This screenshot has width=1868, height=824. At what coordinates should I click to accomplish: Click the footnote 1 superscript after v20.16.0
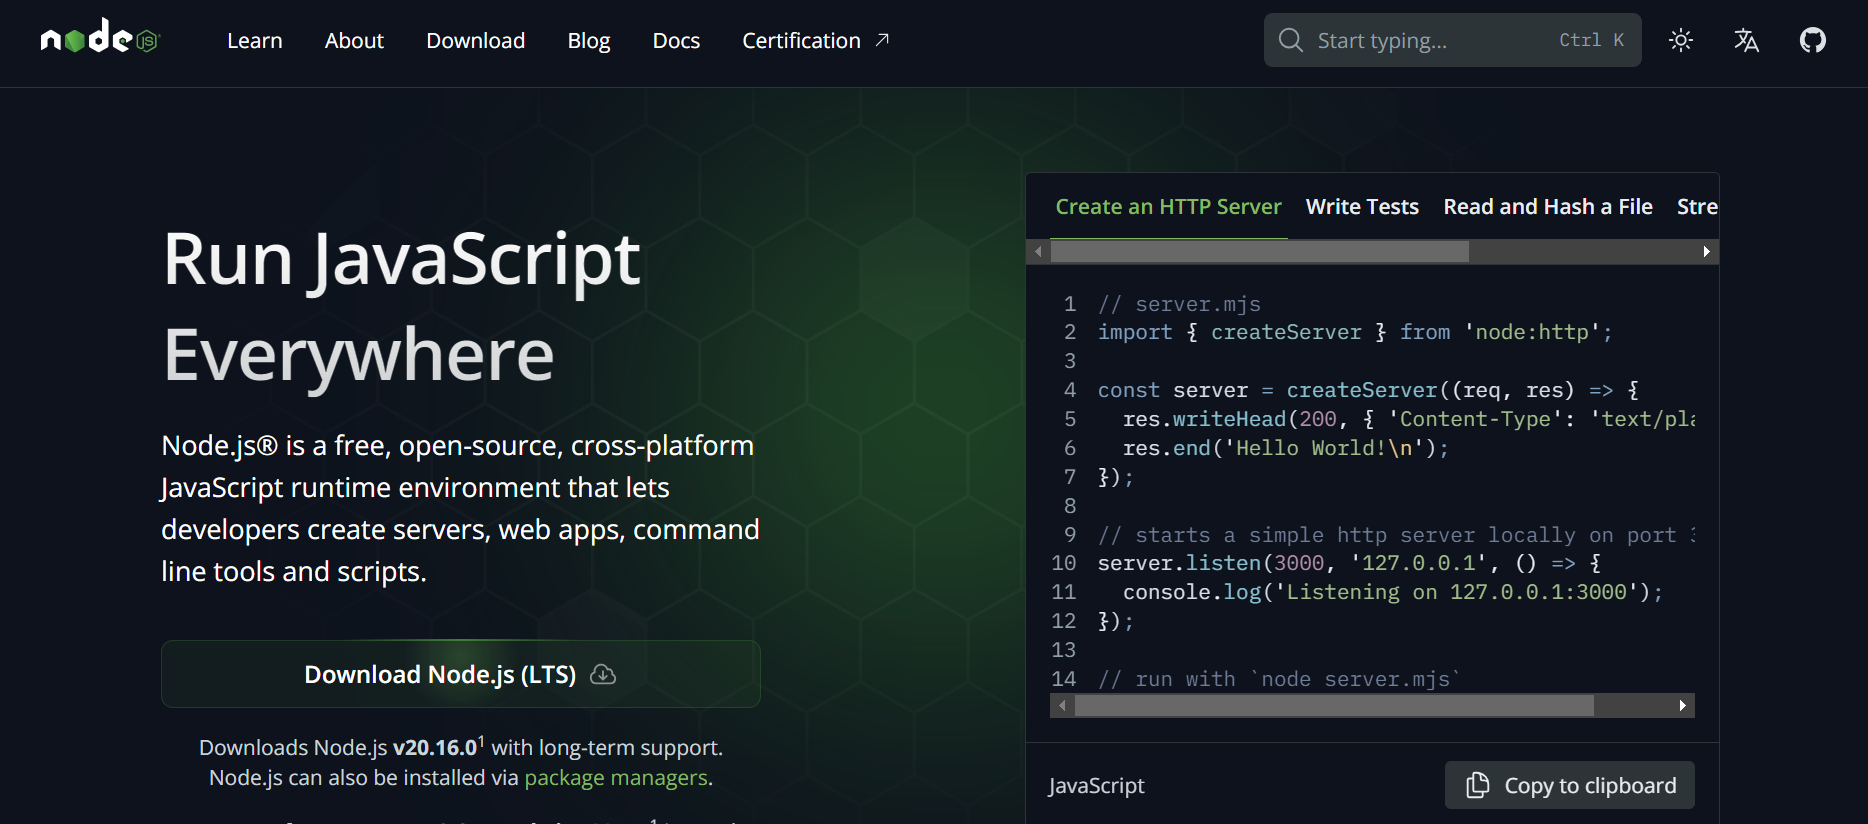[x=481, y=741]
